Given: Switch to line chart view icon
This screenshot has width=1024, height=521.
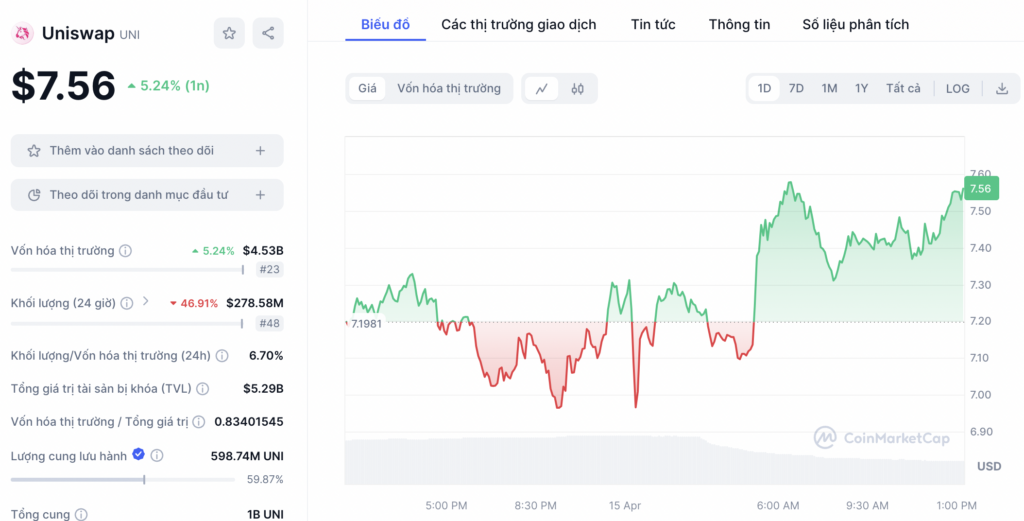Looking at the screenshot, I should 541,89.
